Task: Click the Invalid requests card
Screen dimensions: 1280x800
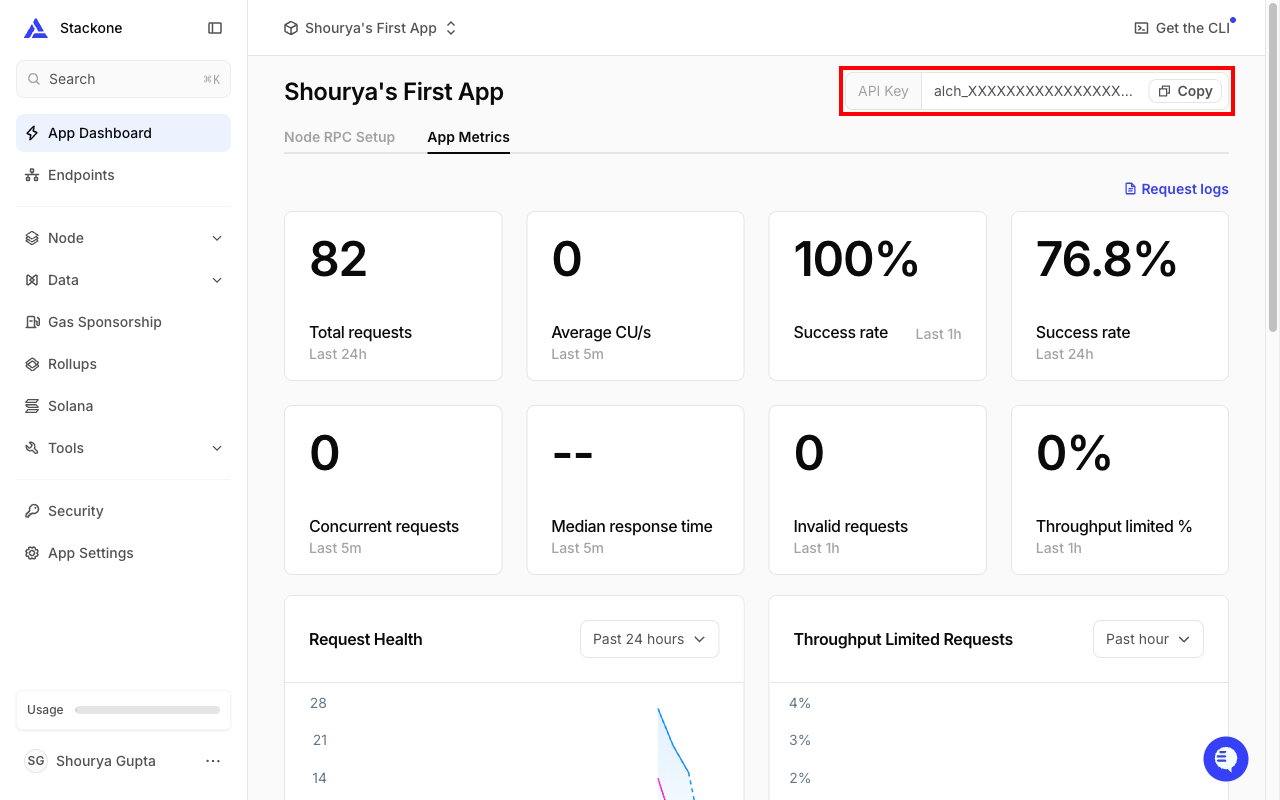Action: point(877,490)
